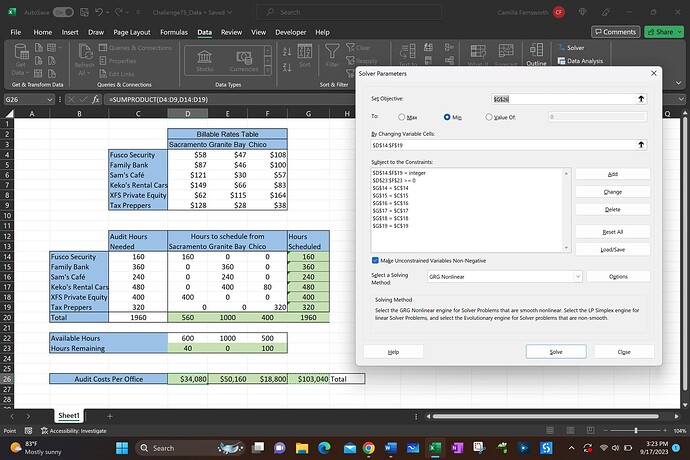Image resolution: width=690 pixels, height=460 pixels.
Task: Open the custom Sort dialog icon
Action: click(305, 55)
